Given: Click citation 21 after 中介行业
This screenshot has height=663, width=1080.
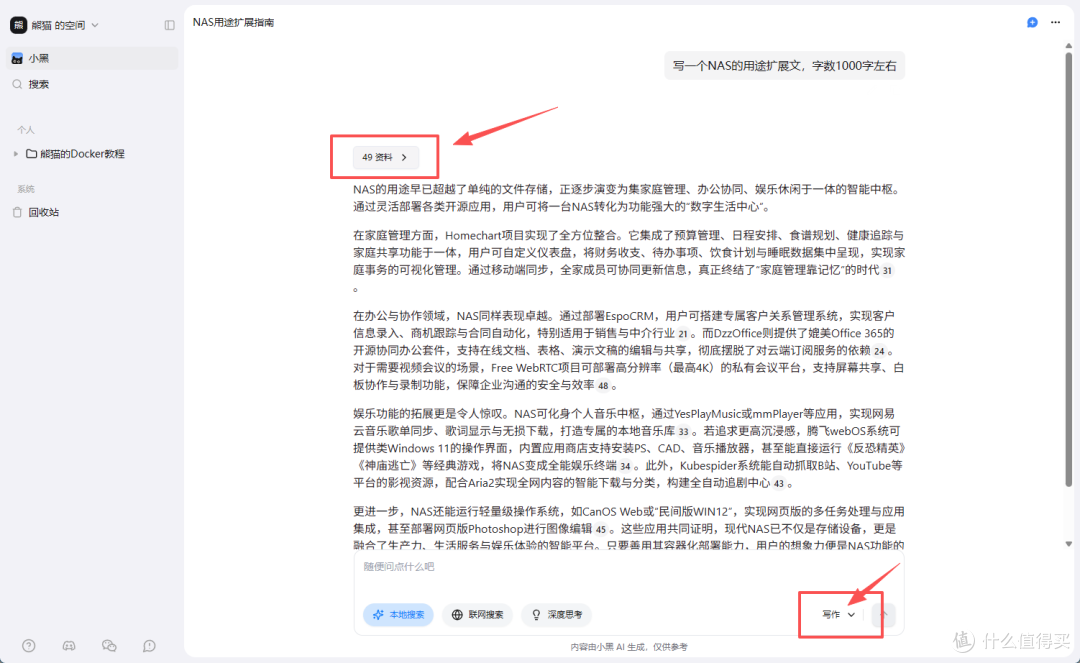Looking at the screenshot, I should click(x=683, y=334).
